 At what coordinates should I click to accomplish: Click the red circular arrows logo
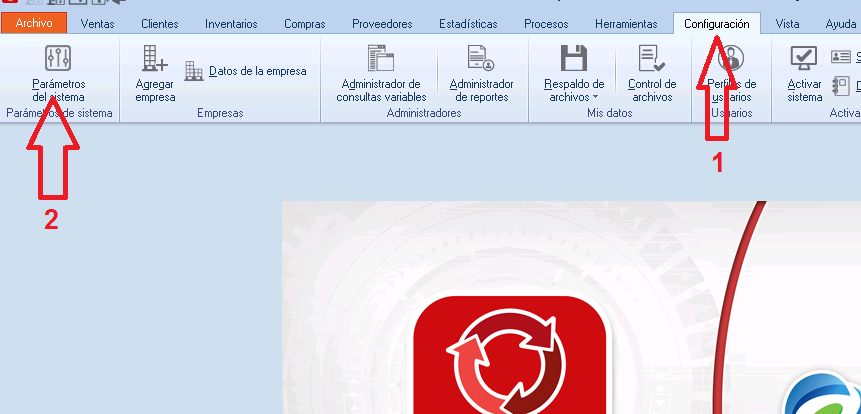coord(509,357)
